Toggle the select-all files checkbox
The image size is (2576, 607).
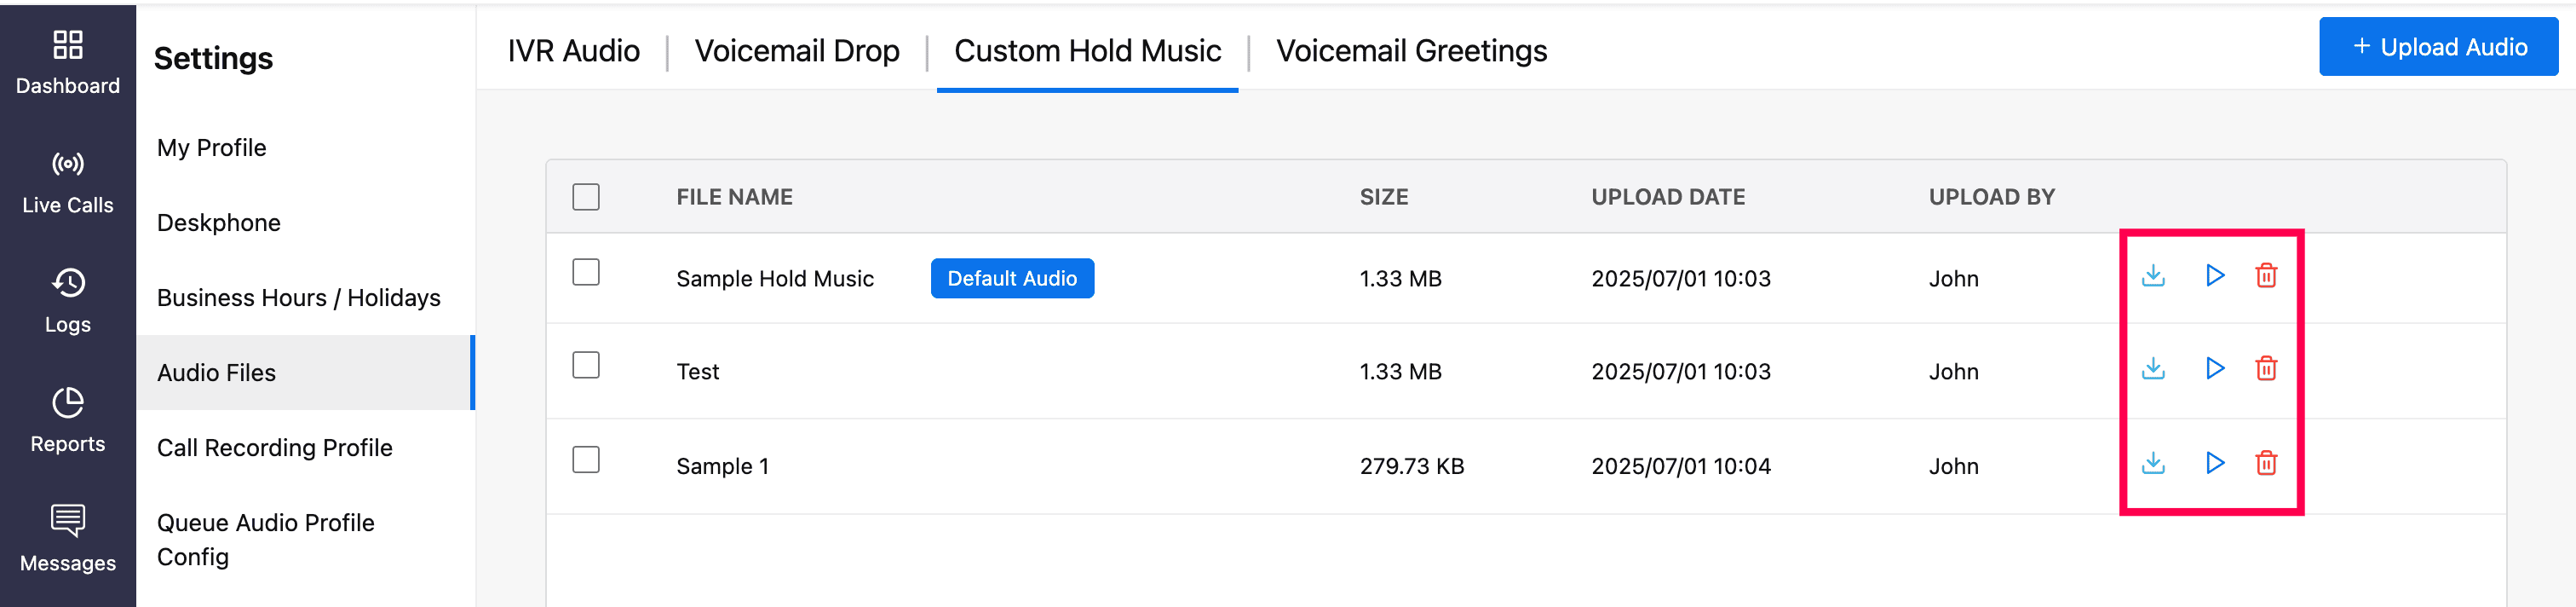[x=586, y=197]
